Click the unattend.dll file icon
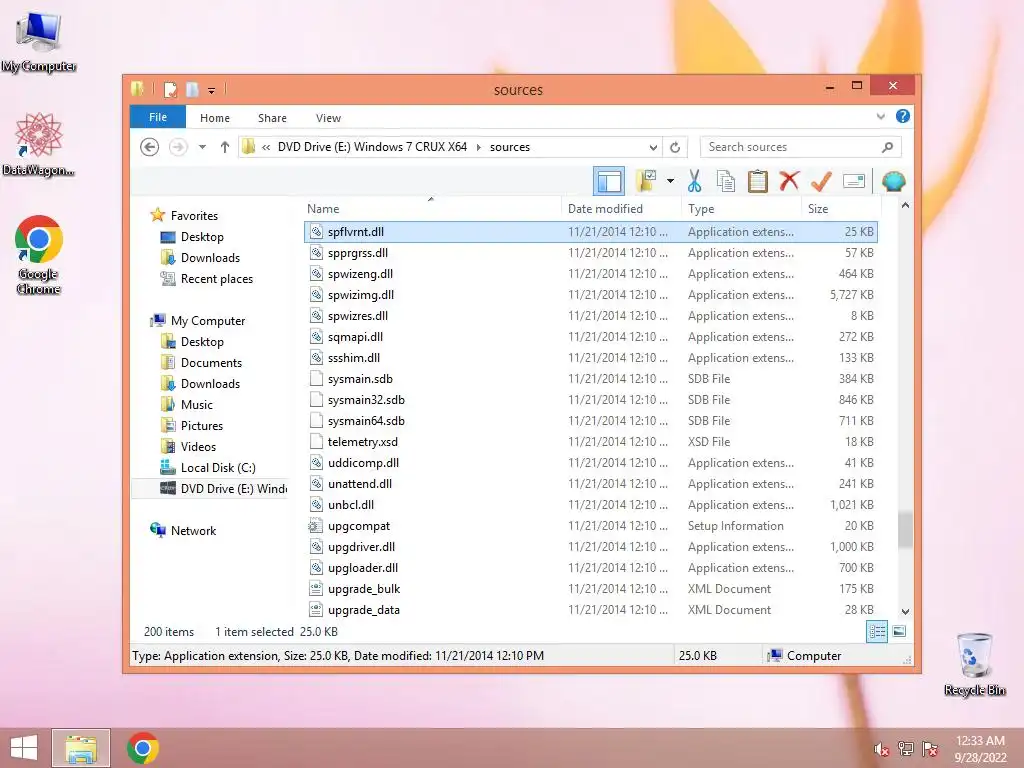 point(316,484)
